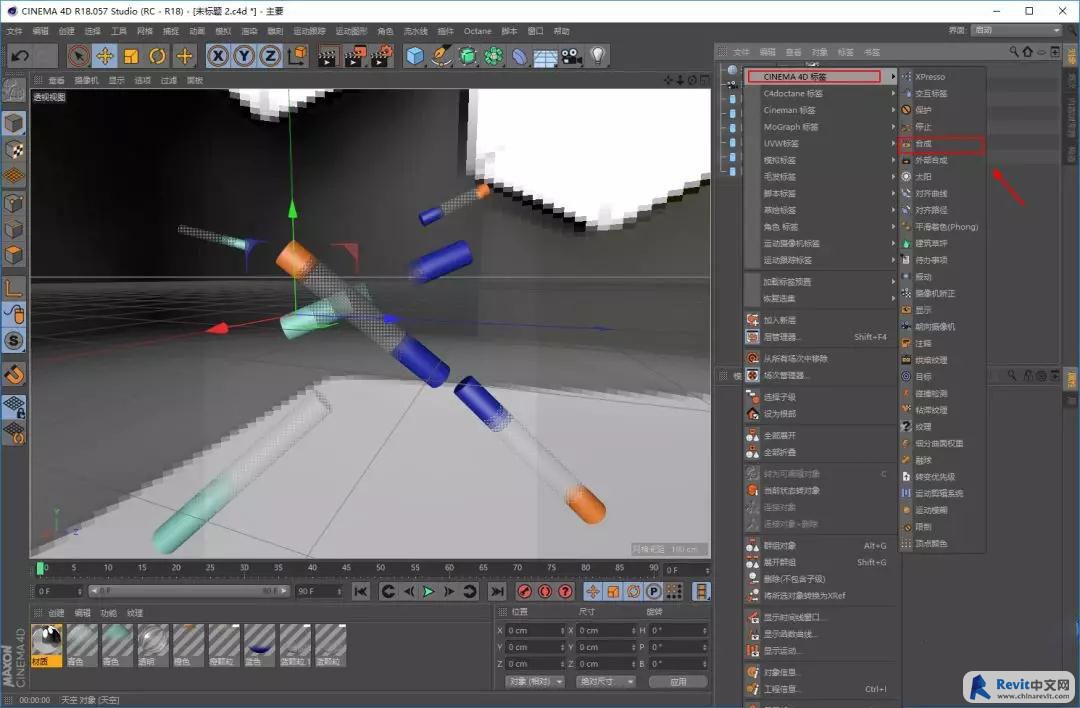Add a light bulb object
The height and width of the screenshot is (708, 1080).
tap(597, 56)
